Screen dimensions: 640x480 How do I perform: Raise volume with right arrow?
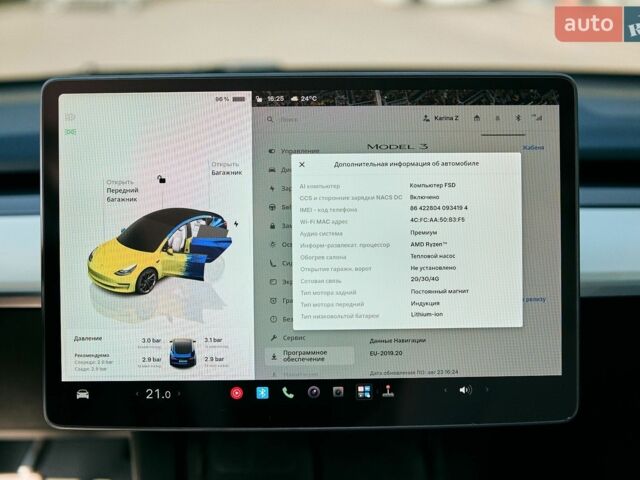487,390
